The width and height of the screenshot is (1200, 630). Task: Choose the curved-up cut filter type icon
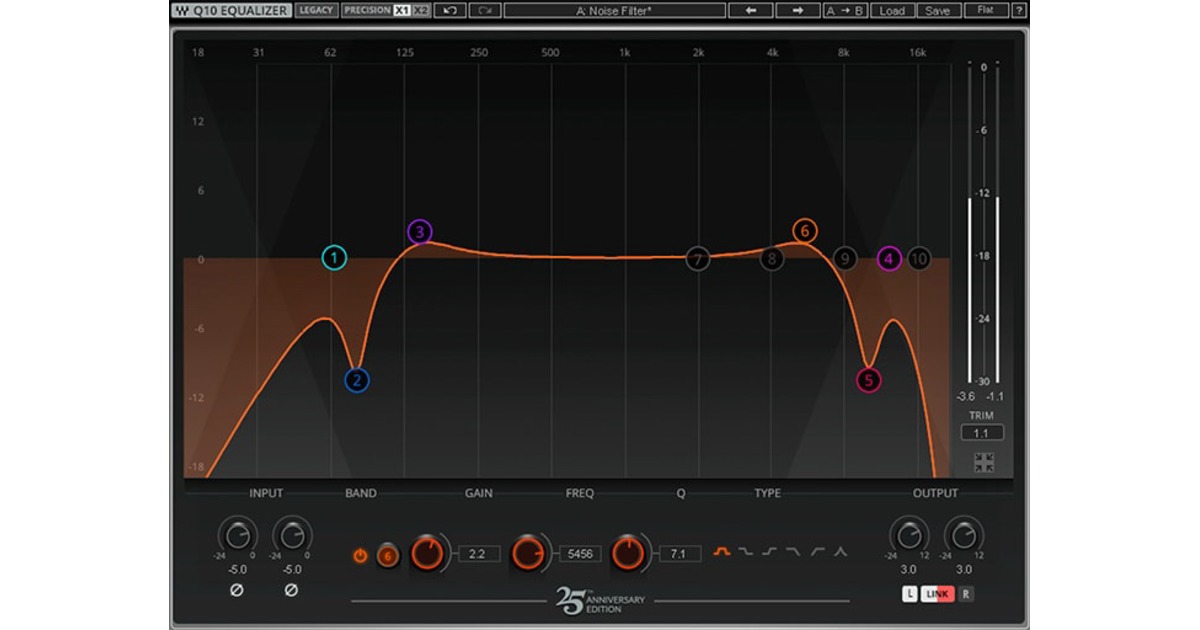818,551
